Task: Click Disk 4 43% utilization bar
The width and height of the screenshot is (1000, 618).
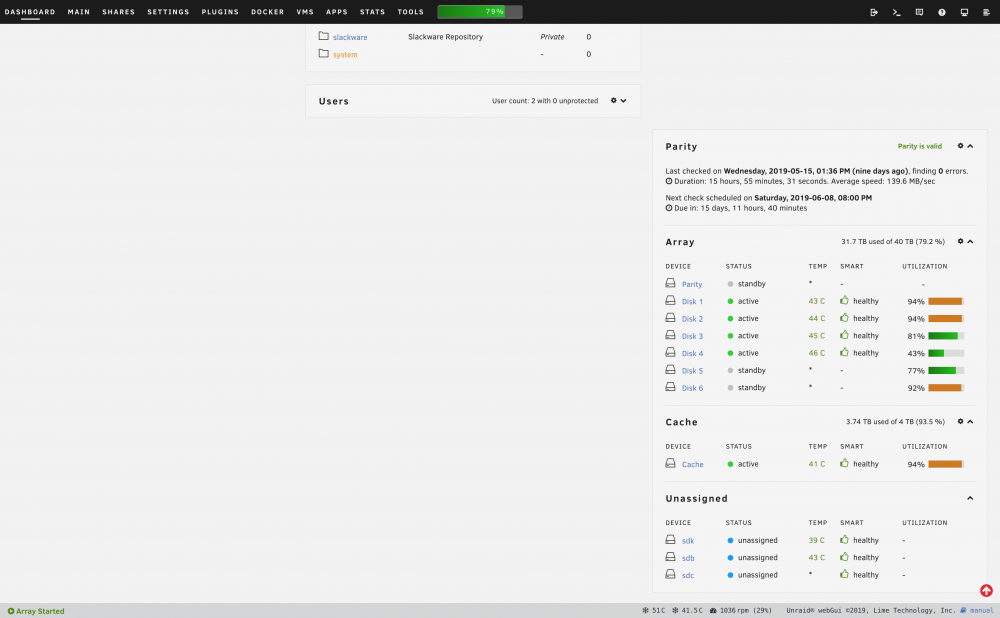Action: pos(946,353)
